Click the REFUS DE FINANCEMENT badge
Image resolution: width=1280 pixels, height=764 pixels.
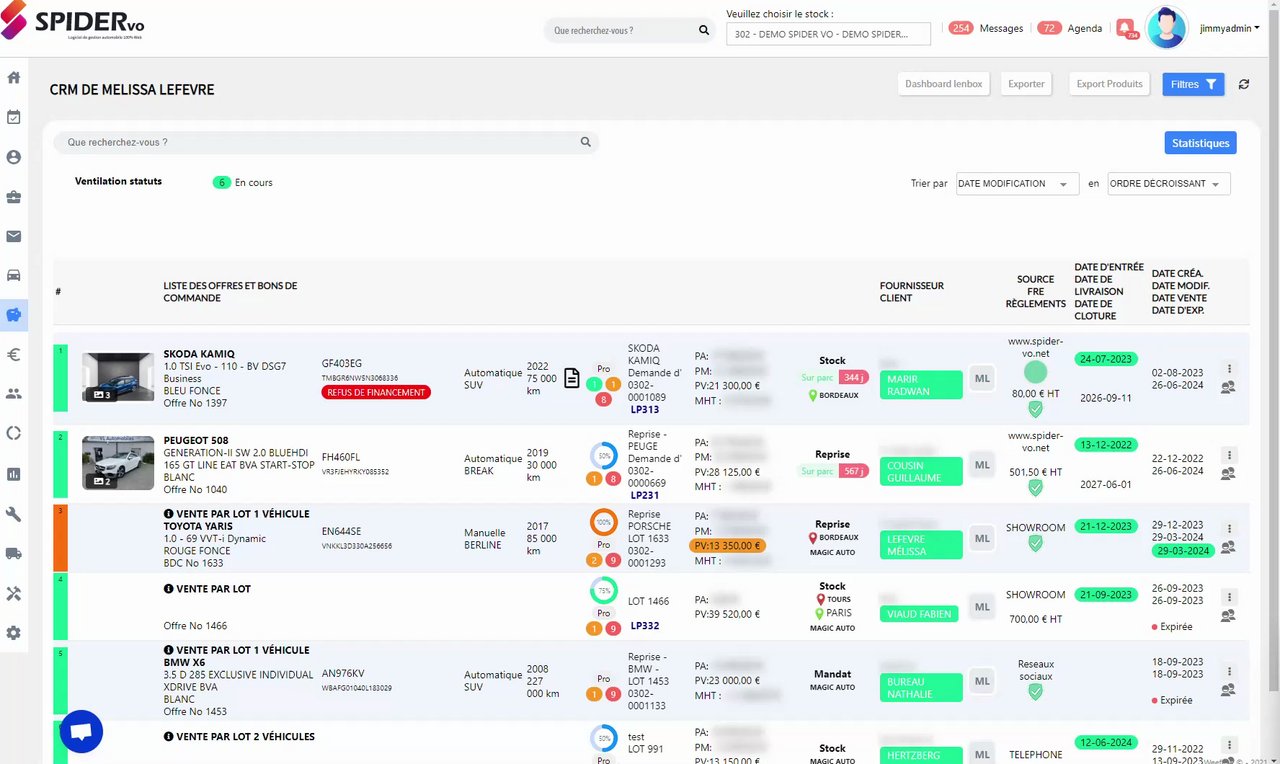(x=376, y=393)
